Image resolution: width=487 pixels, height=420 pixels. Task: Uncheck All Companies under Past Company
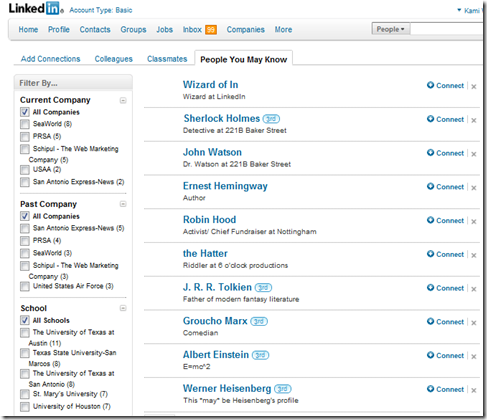[x=25, y=216]
